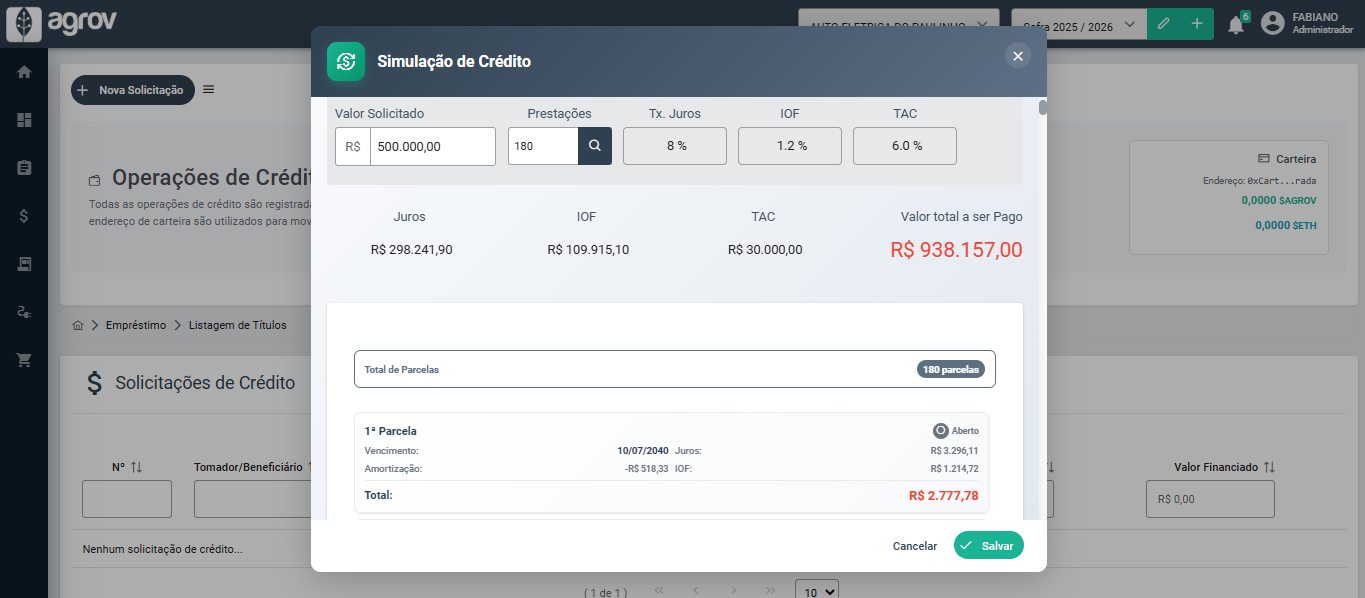The height and width of the screenshot is (598, 1365).
Task: Click Cancelar in the dialog
Action: [x=914, y=546]
